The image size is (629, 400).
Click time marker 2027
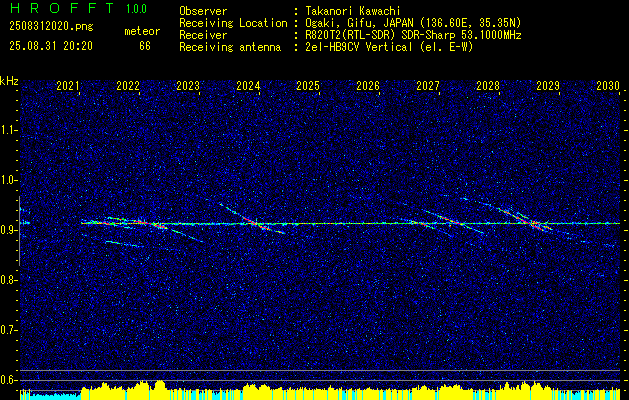(428, 85)
